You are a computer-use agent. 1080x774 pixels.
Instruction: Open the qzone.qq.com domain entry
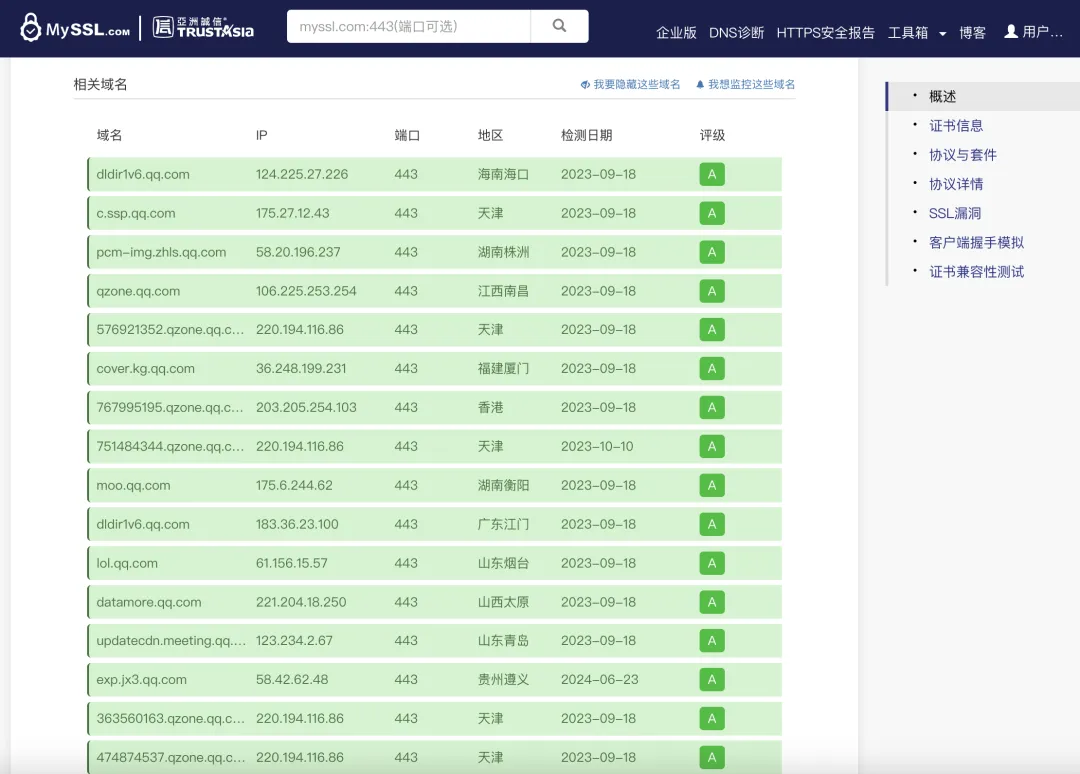pyautogui.click(x=138, y=291)
